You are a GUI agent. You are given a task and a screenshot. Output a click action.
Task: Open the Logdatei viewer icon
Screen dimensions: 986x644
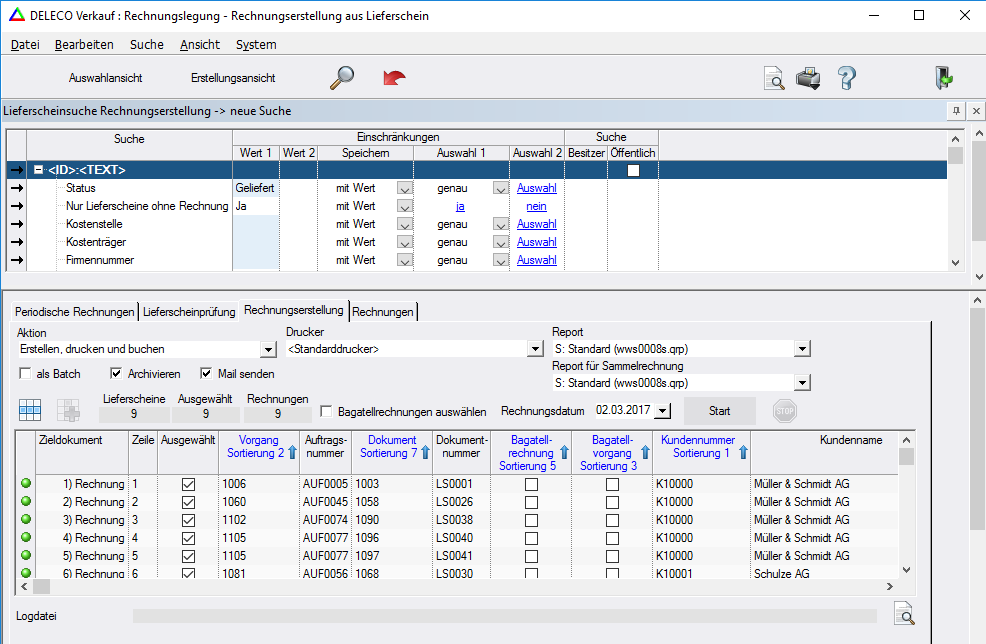click(904, 615)
